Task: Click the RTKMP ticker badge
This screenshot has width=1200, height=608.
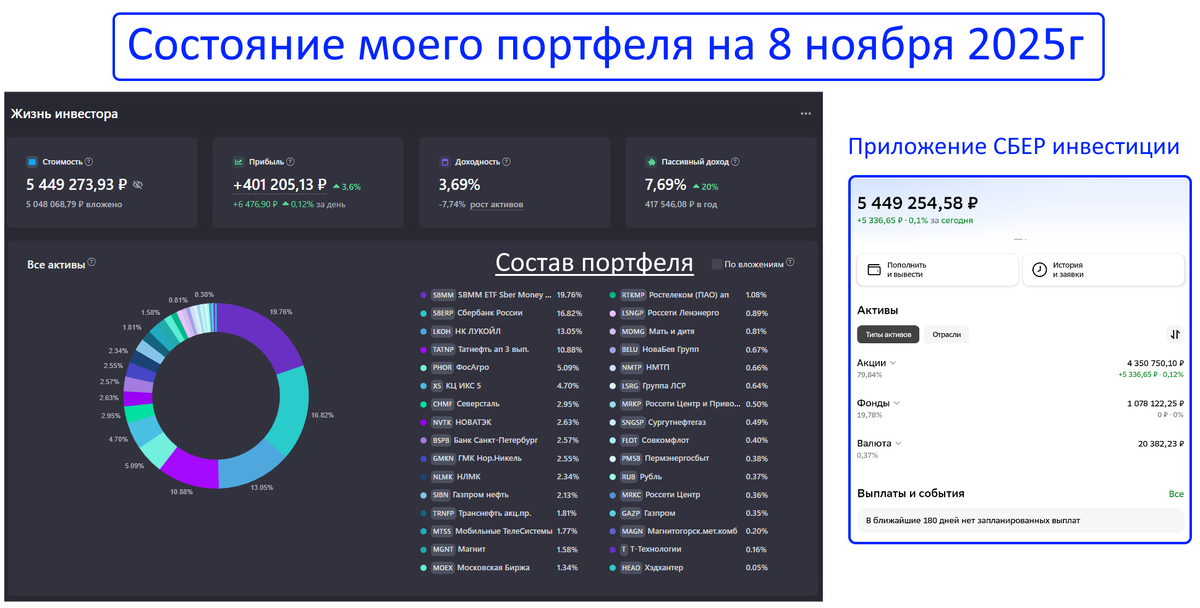Action: [x=633, y=295]
